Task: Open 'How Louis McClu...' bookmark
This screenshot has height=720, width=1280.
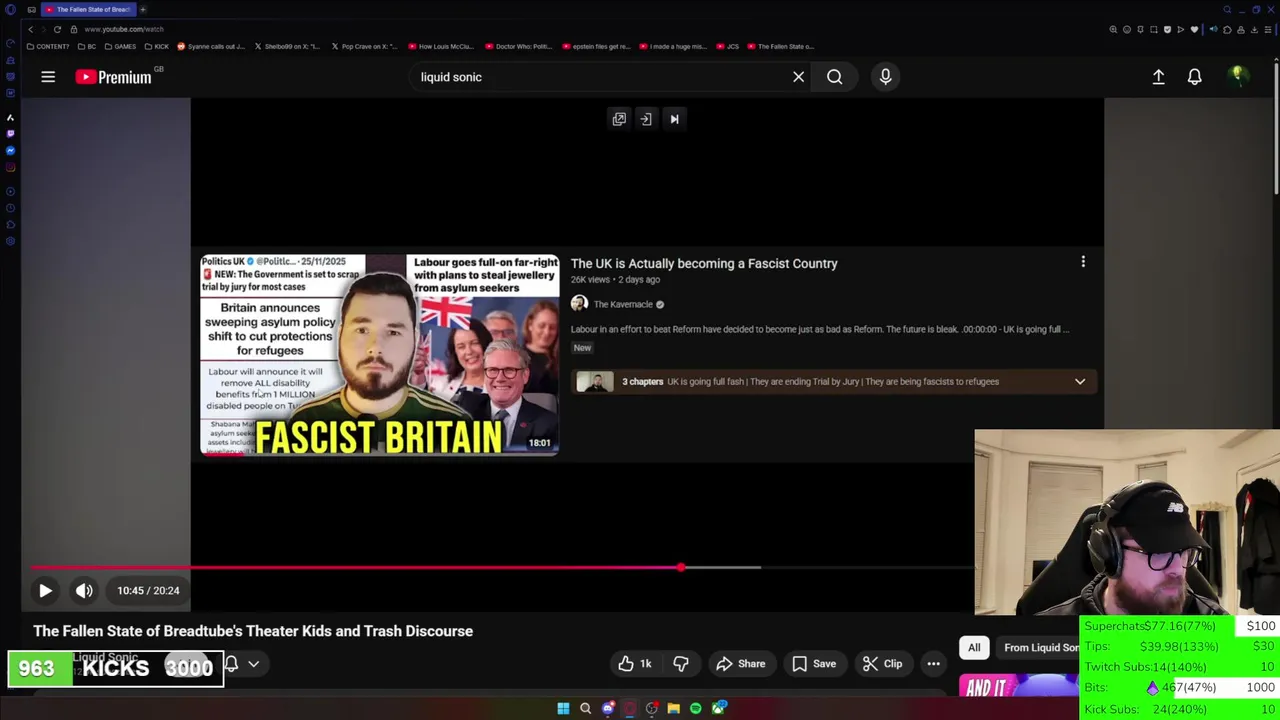Action: tap(441, 46)
